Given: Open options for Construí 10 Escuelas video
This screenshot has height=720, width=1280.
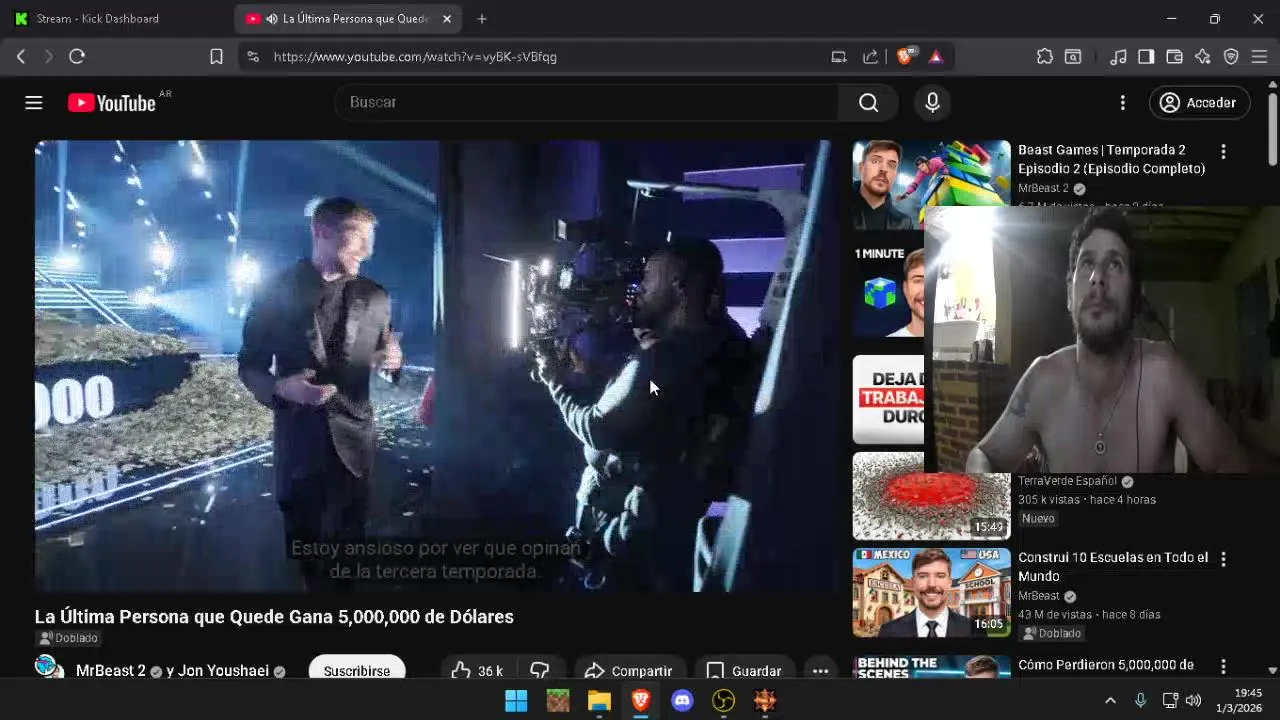Looking at the screenshot, I should point(1223,559).
